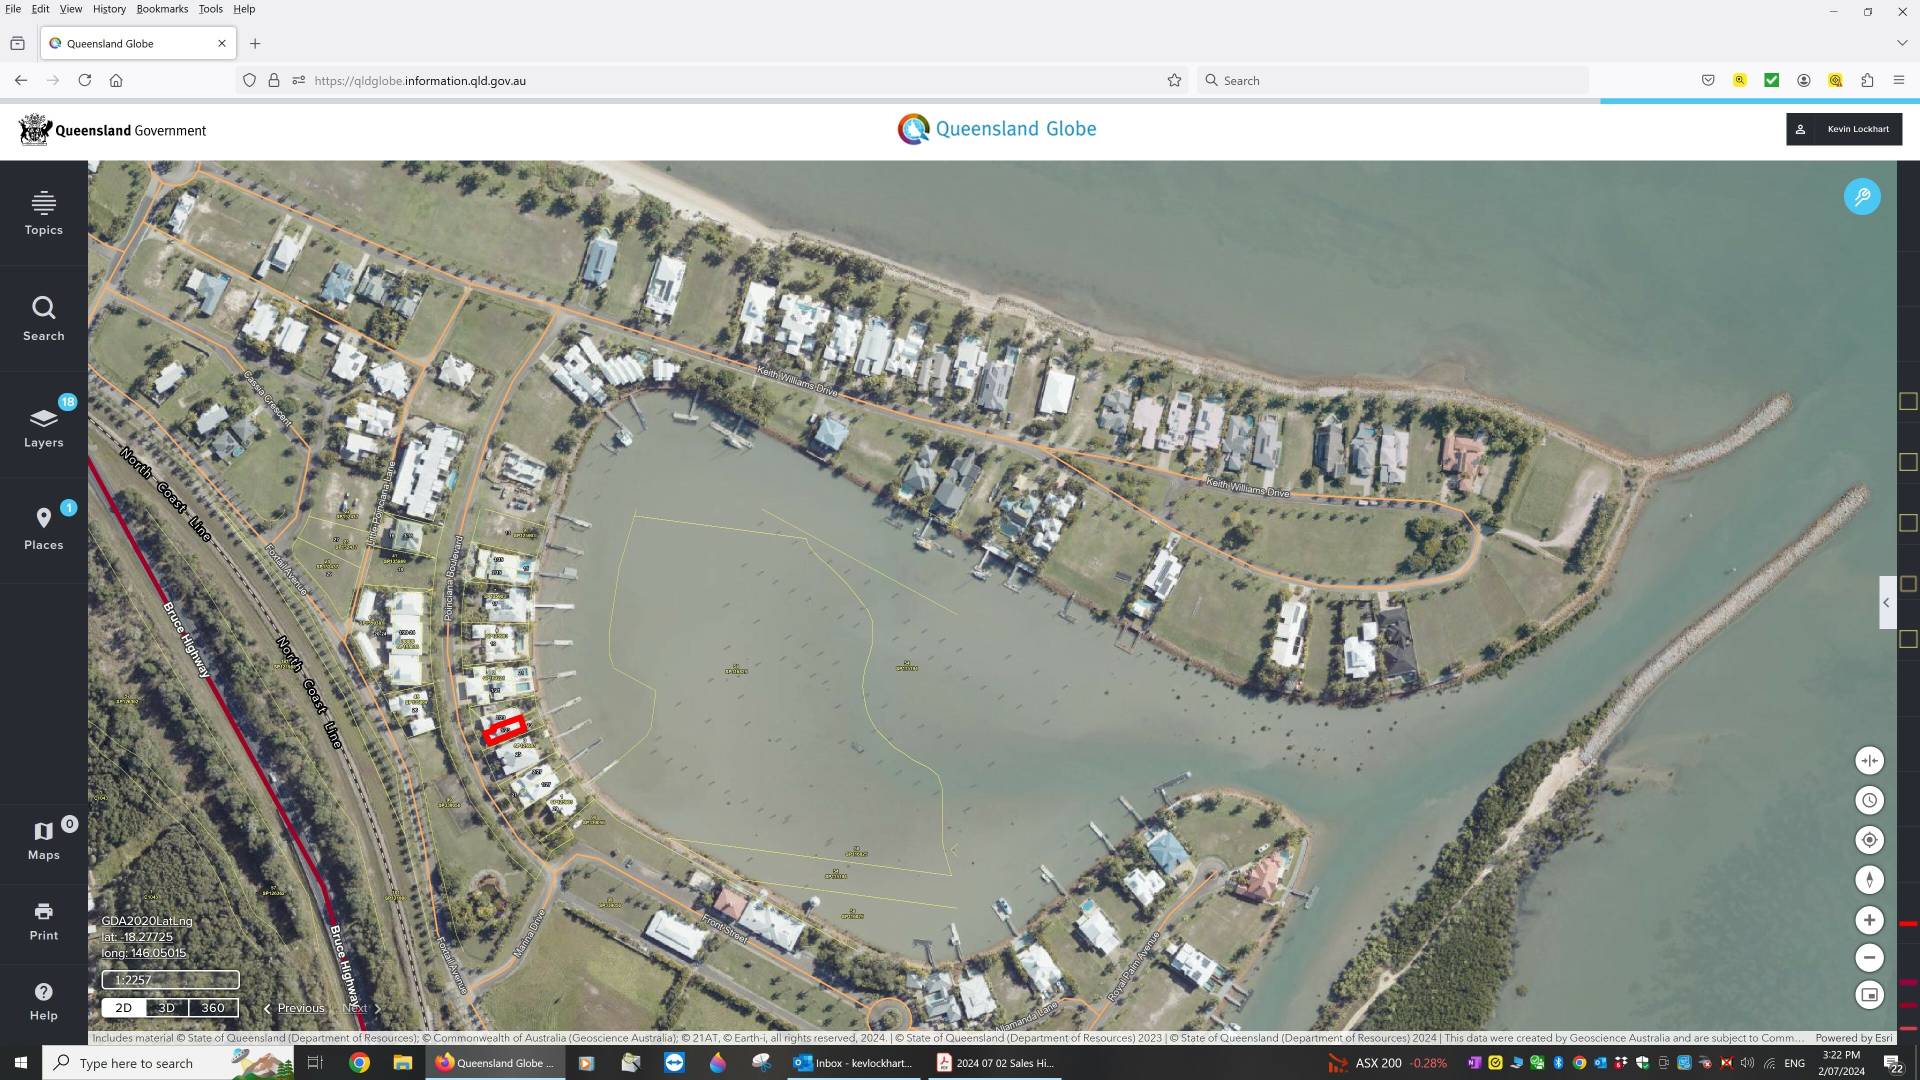Open the Topics panel
The image size is (1920, 1080).
[43, 213]
